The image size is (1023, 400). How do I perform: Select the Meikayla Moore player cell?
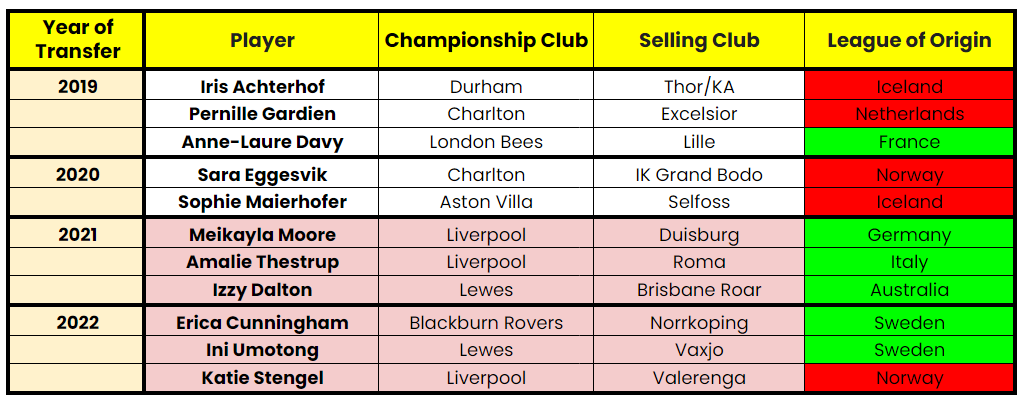click(262, 236)
